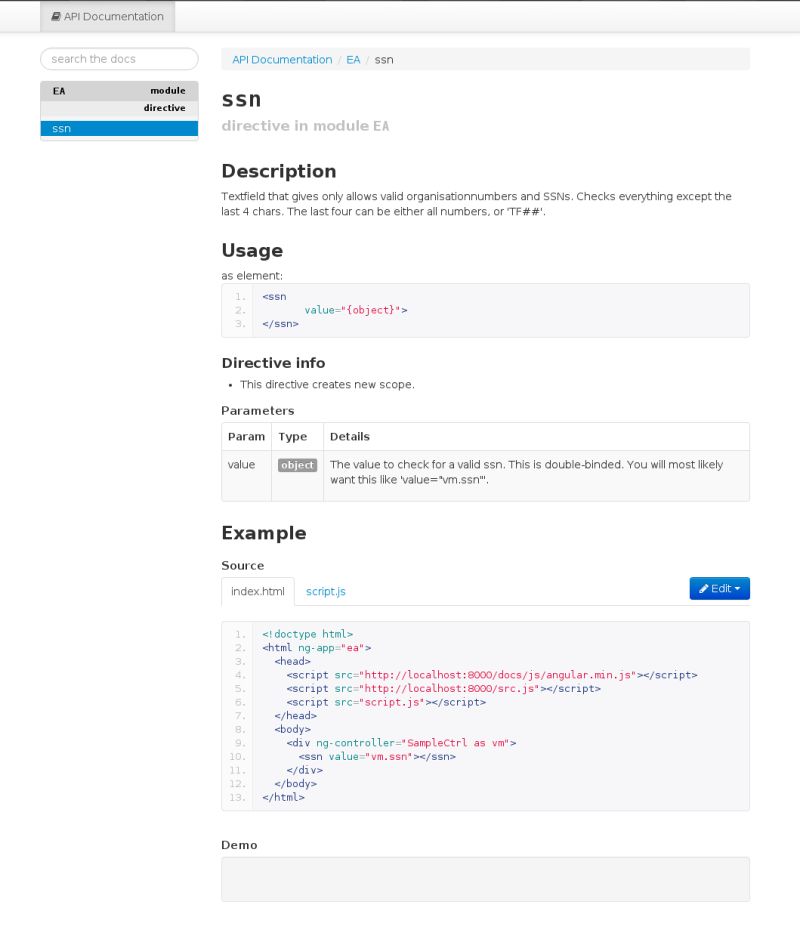The height and width of the screenshot is (942, 800).
Task: Click line number 10 in the source code
Action: click(240, 756)
